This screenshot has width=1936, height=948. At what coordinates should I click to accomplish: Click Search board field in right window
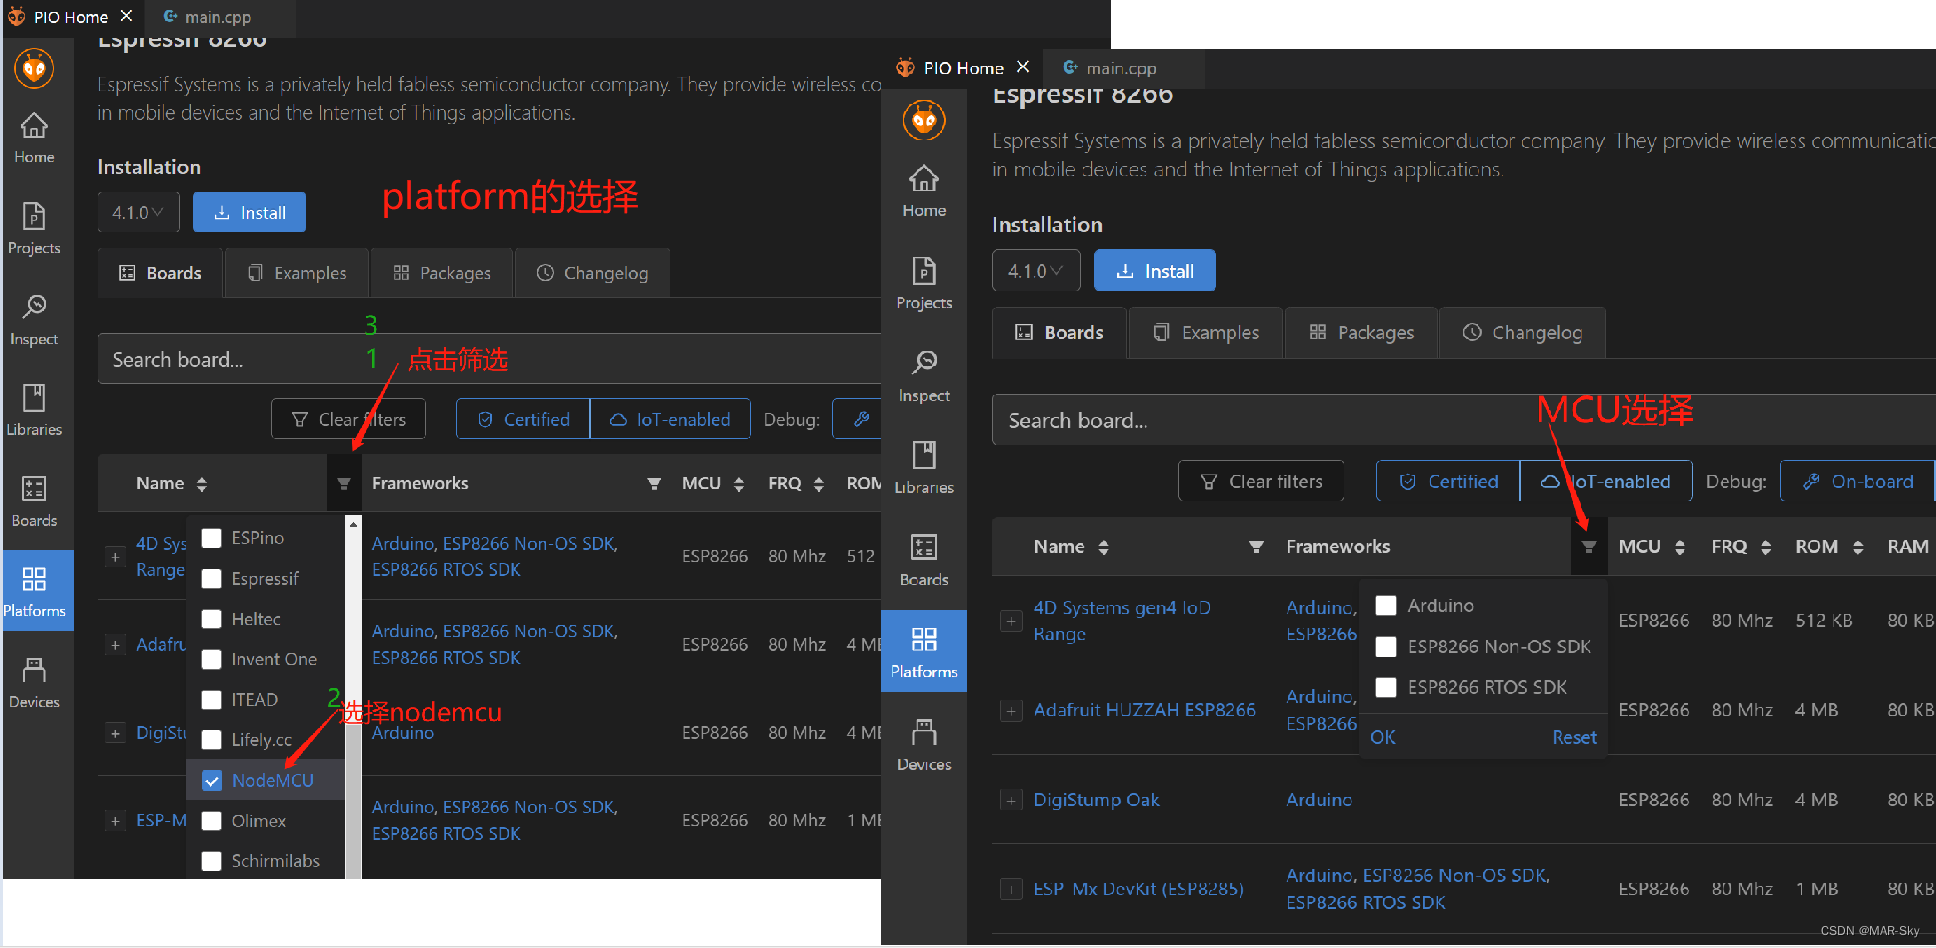(x=1464, y=420)
